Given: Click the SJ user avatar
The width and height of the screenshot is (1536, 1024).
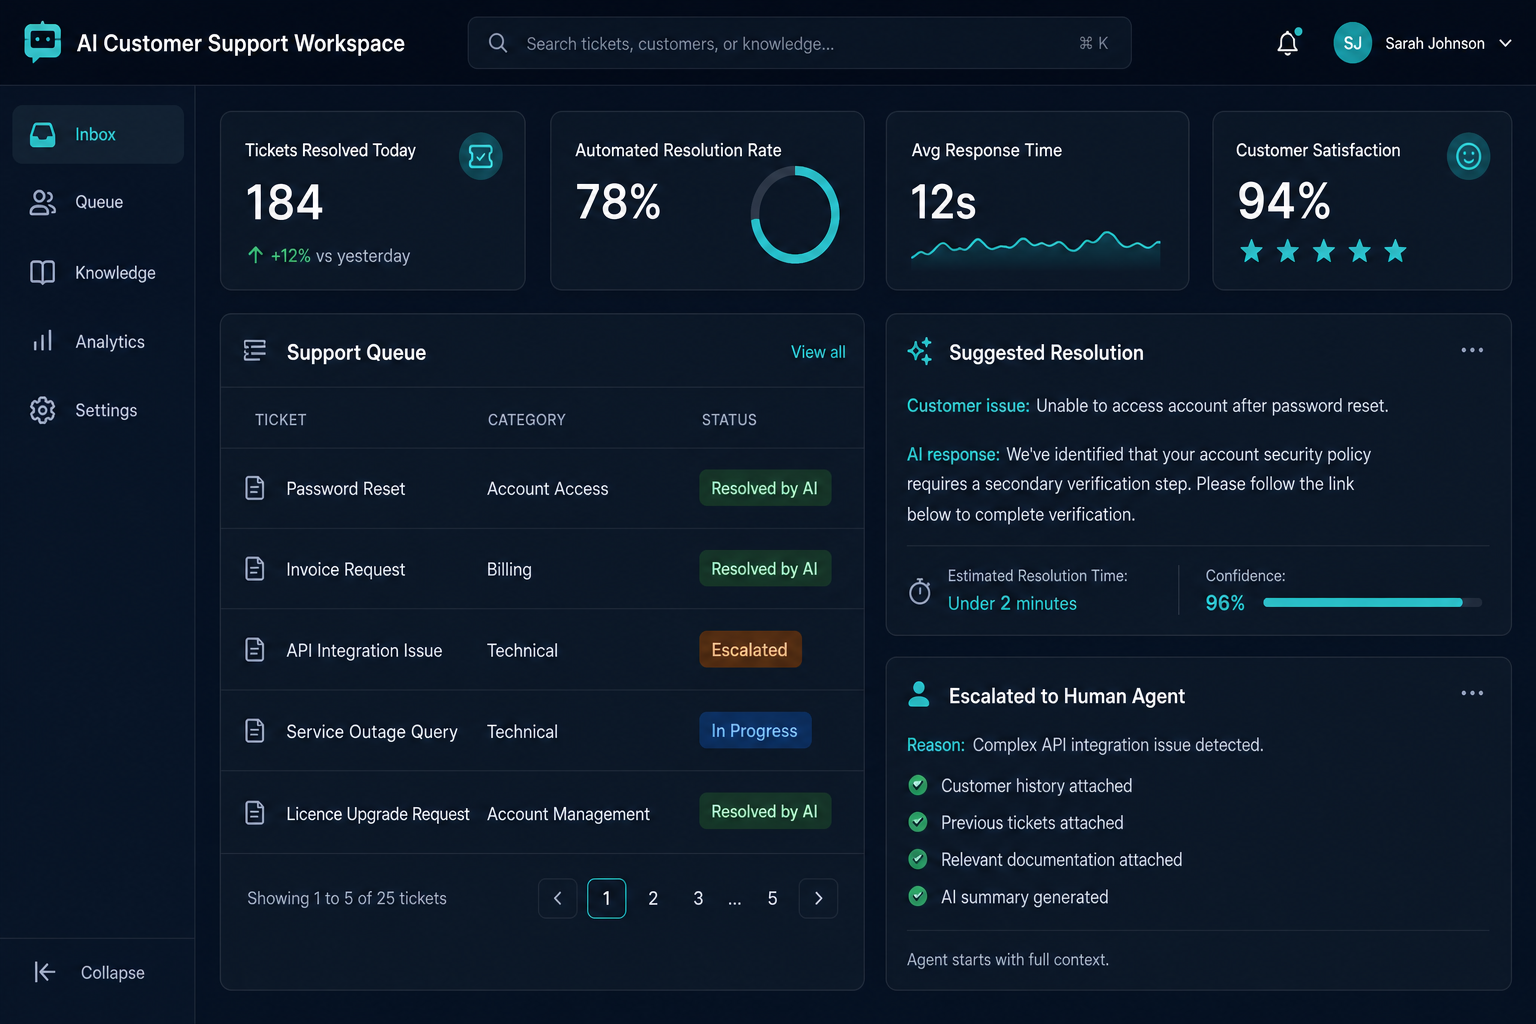Looking at the screenshot, I should [1352, 43].
